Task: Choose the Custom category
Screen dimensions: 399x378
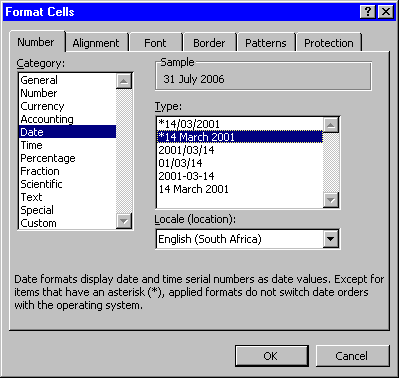Action: point(68,223)
